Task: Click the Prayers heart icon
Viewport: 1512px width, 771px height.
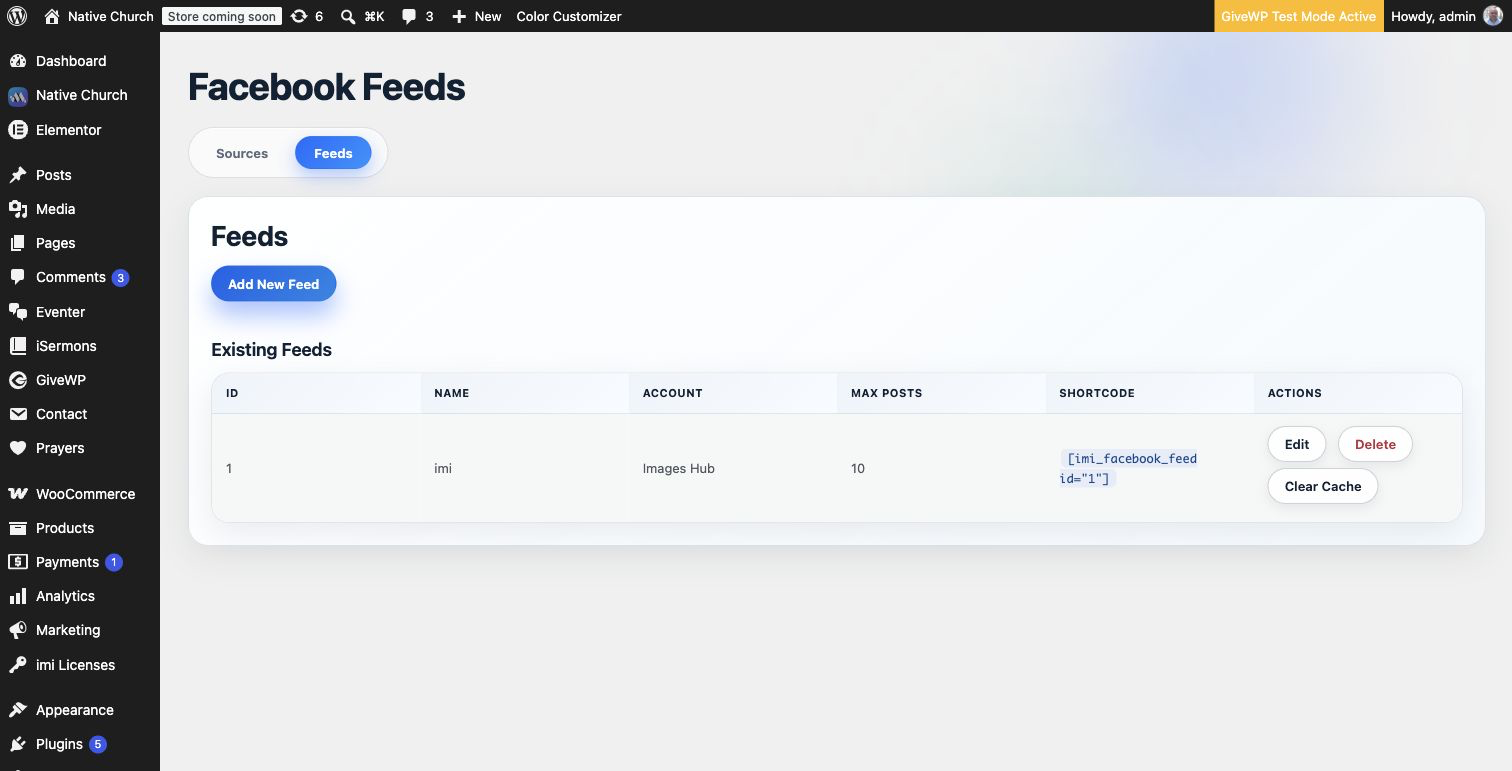Action: pyautogui.click(x=18, y=448)
